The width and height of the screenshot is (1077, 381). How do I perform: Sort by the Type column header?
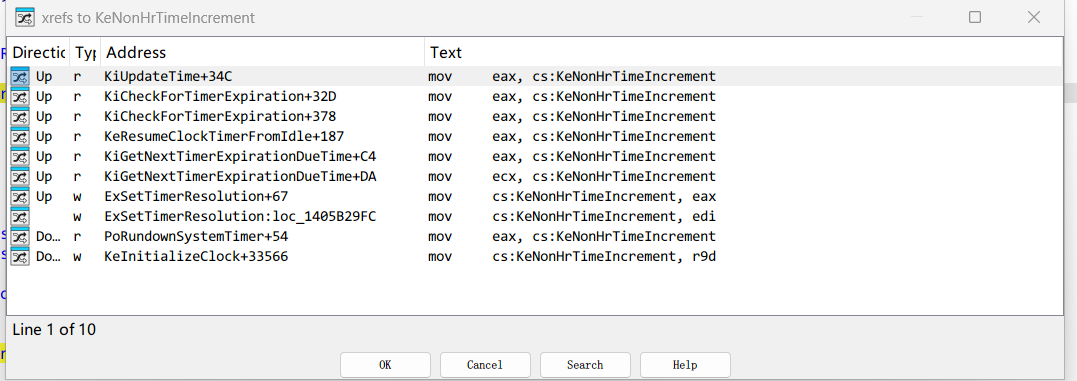(85, 52)
